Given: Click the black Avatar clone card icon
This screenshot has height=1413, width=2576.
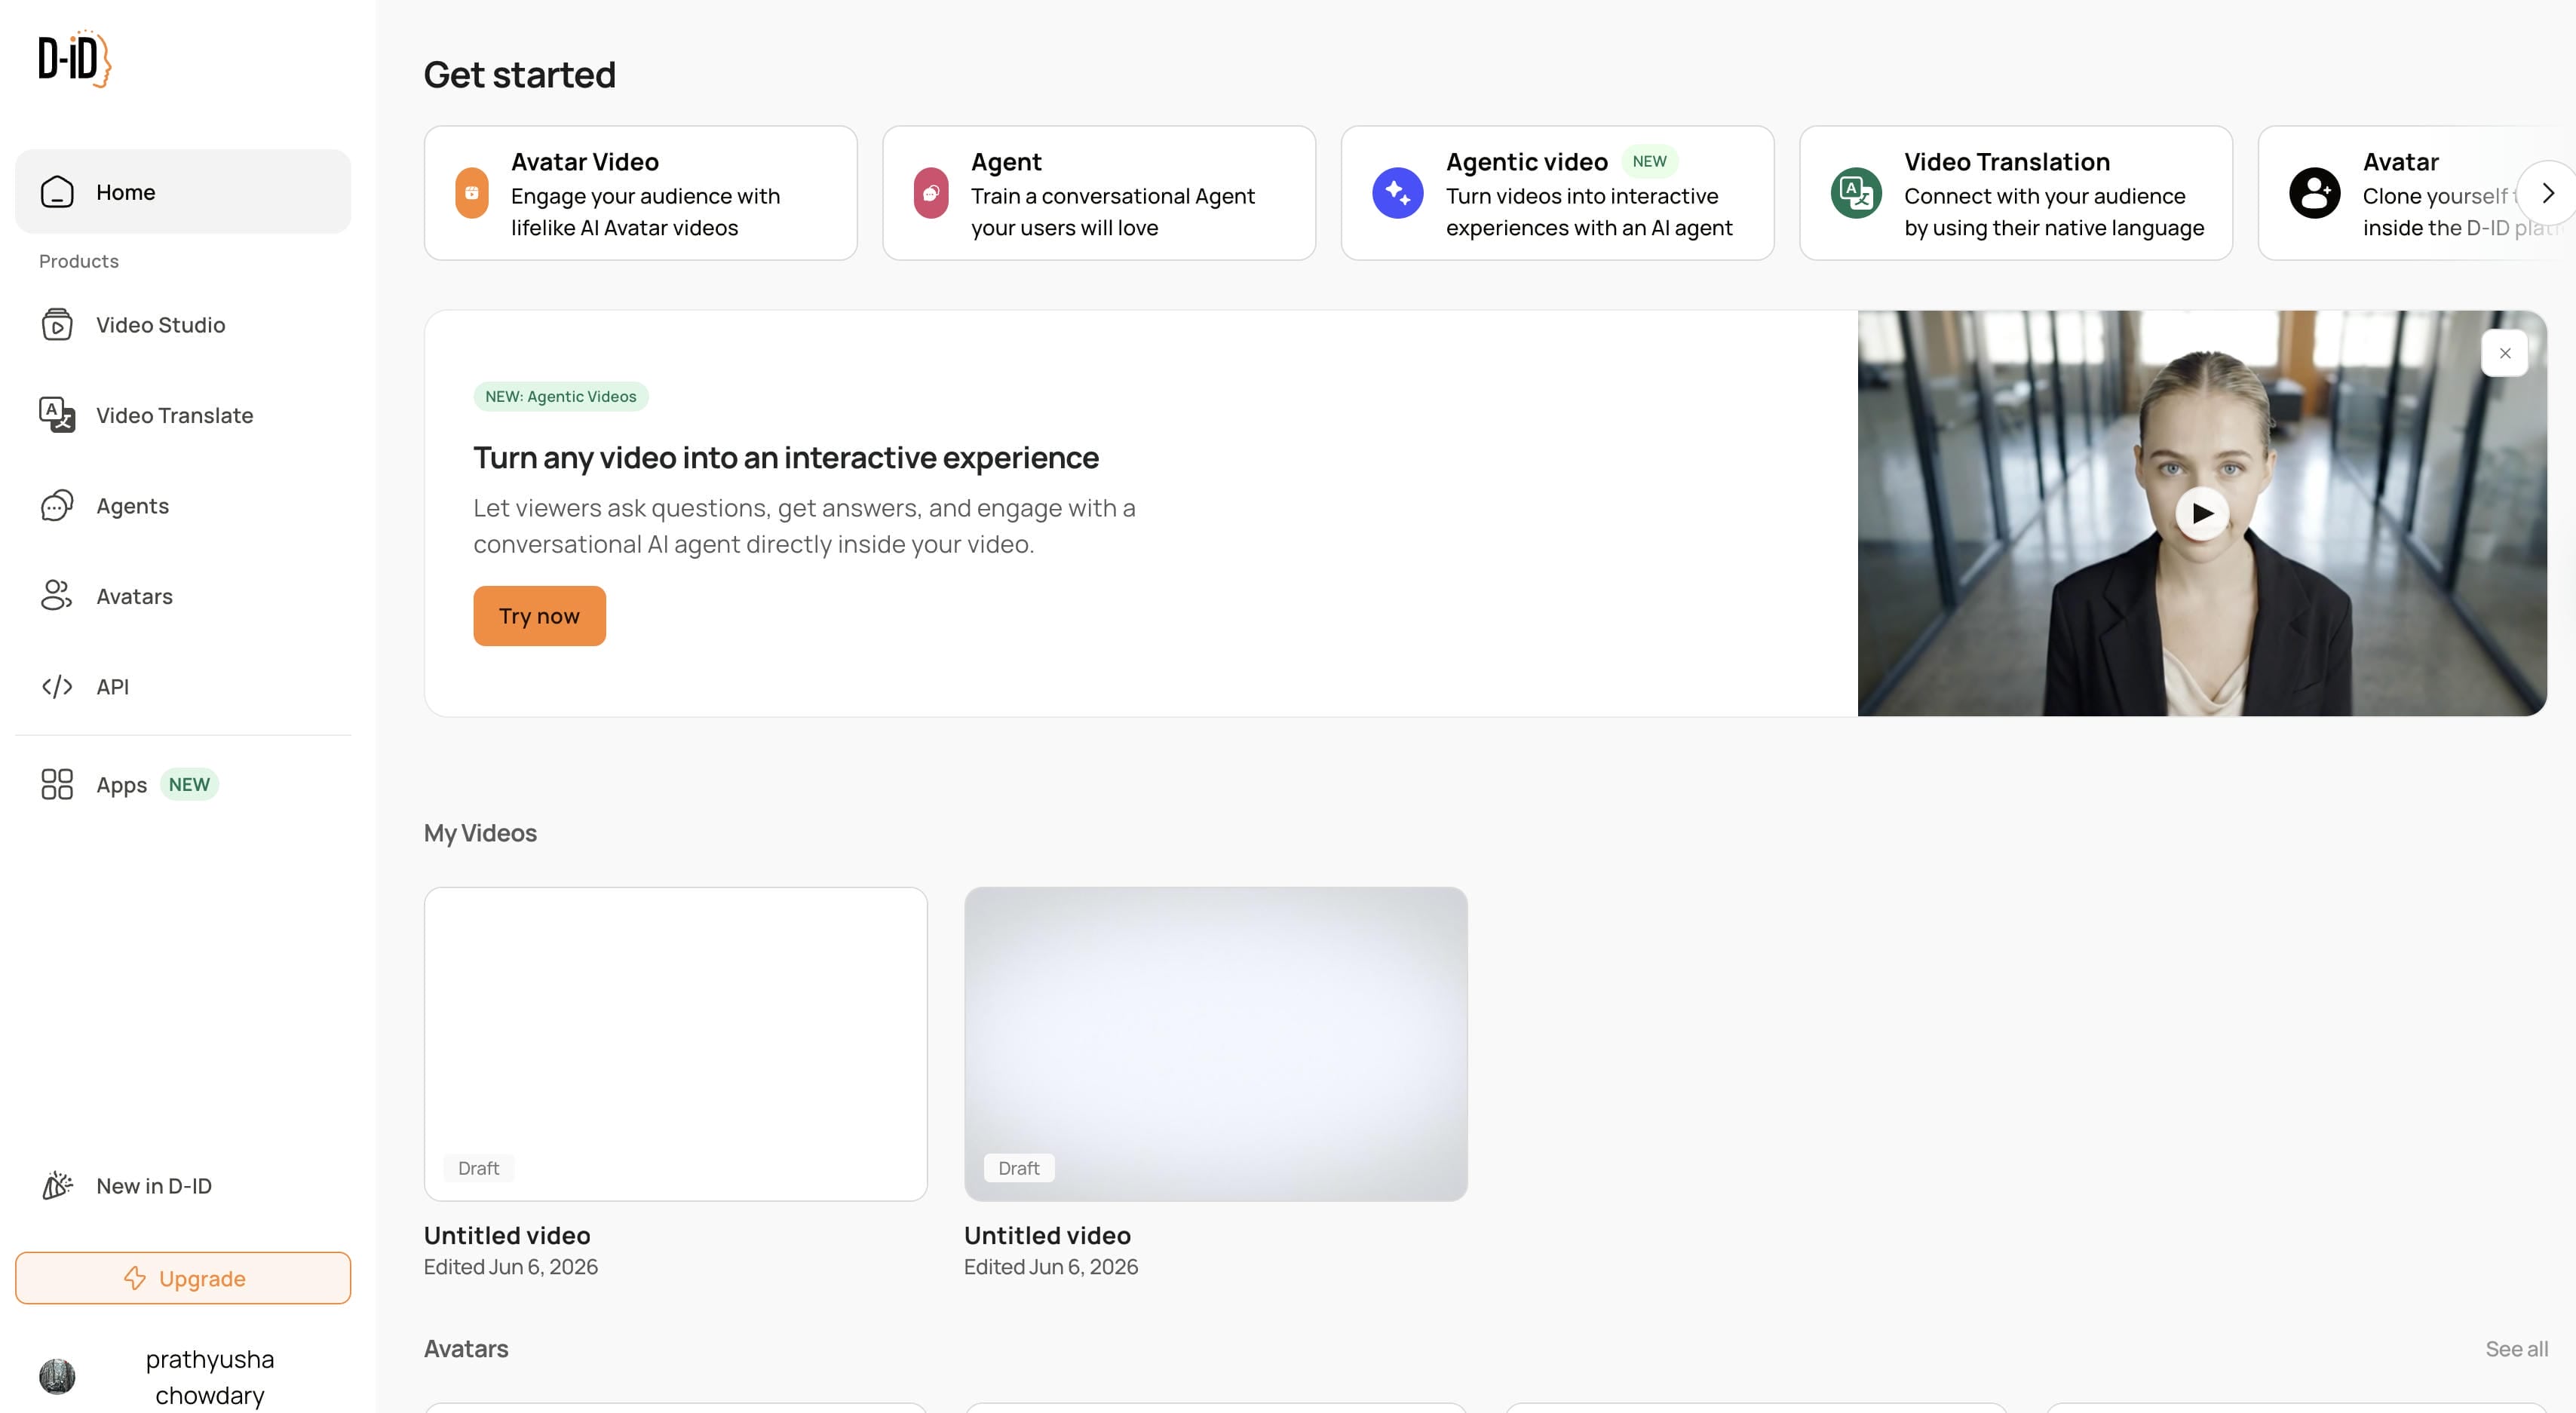Looking at the screenshot, I should [x=2315, y=193].
